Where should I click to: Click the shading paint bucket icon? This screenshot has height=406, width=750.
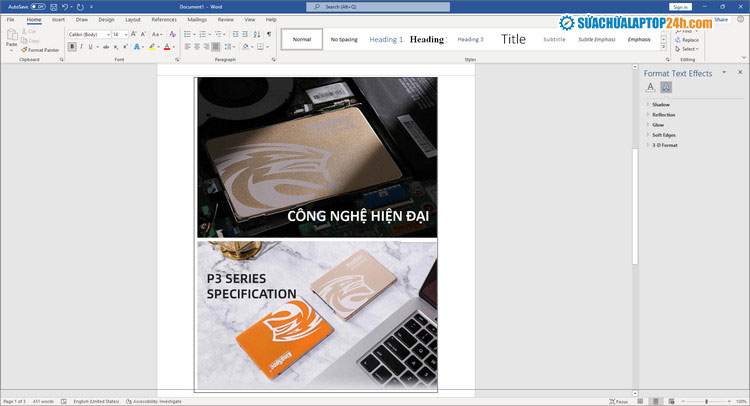[x=245, y=47]
